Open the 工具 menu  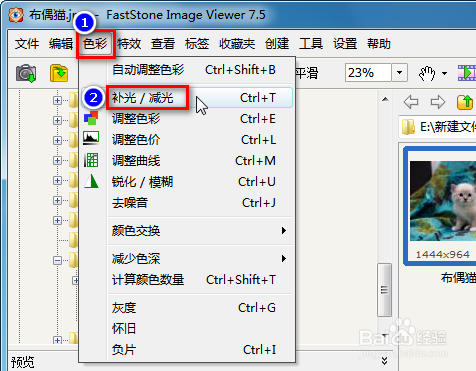[311, 44]
